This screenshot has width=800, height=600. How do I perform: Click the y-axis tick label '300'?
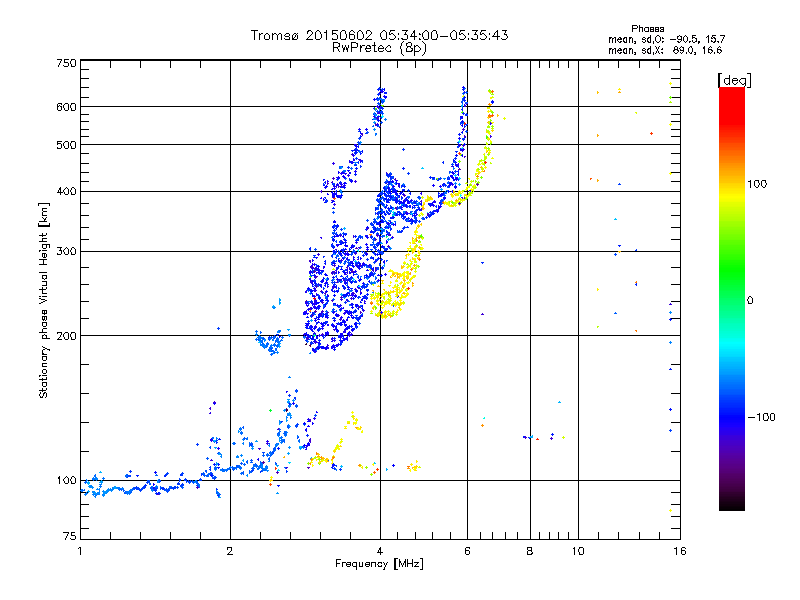(66, 252)
